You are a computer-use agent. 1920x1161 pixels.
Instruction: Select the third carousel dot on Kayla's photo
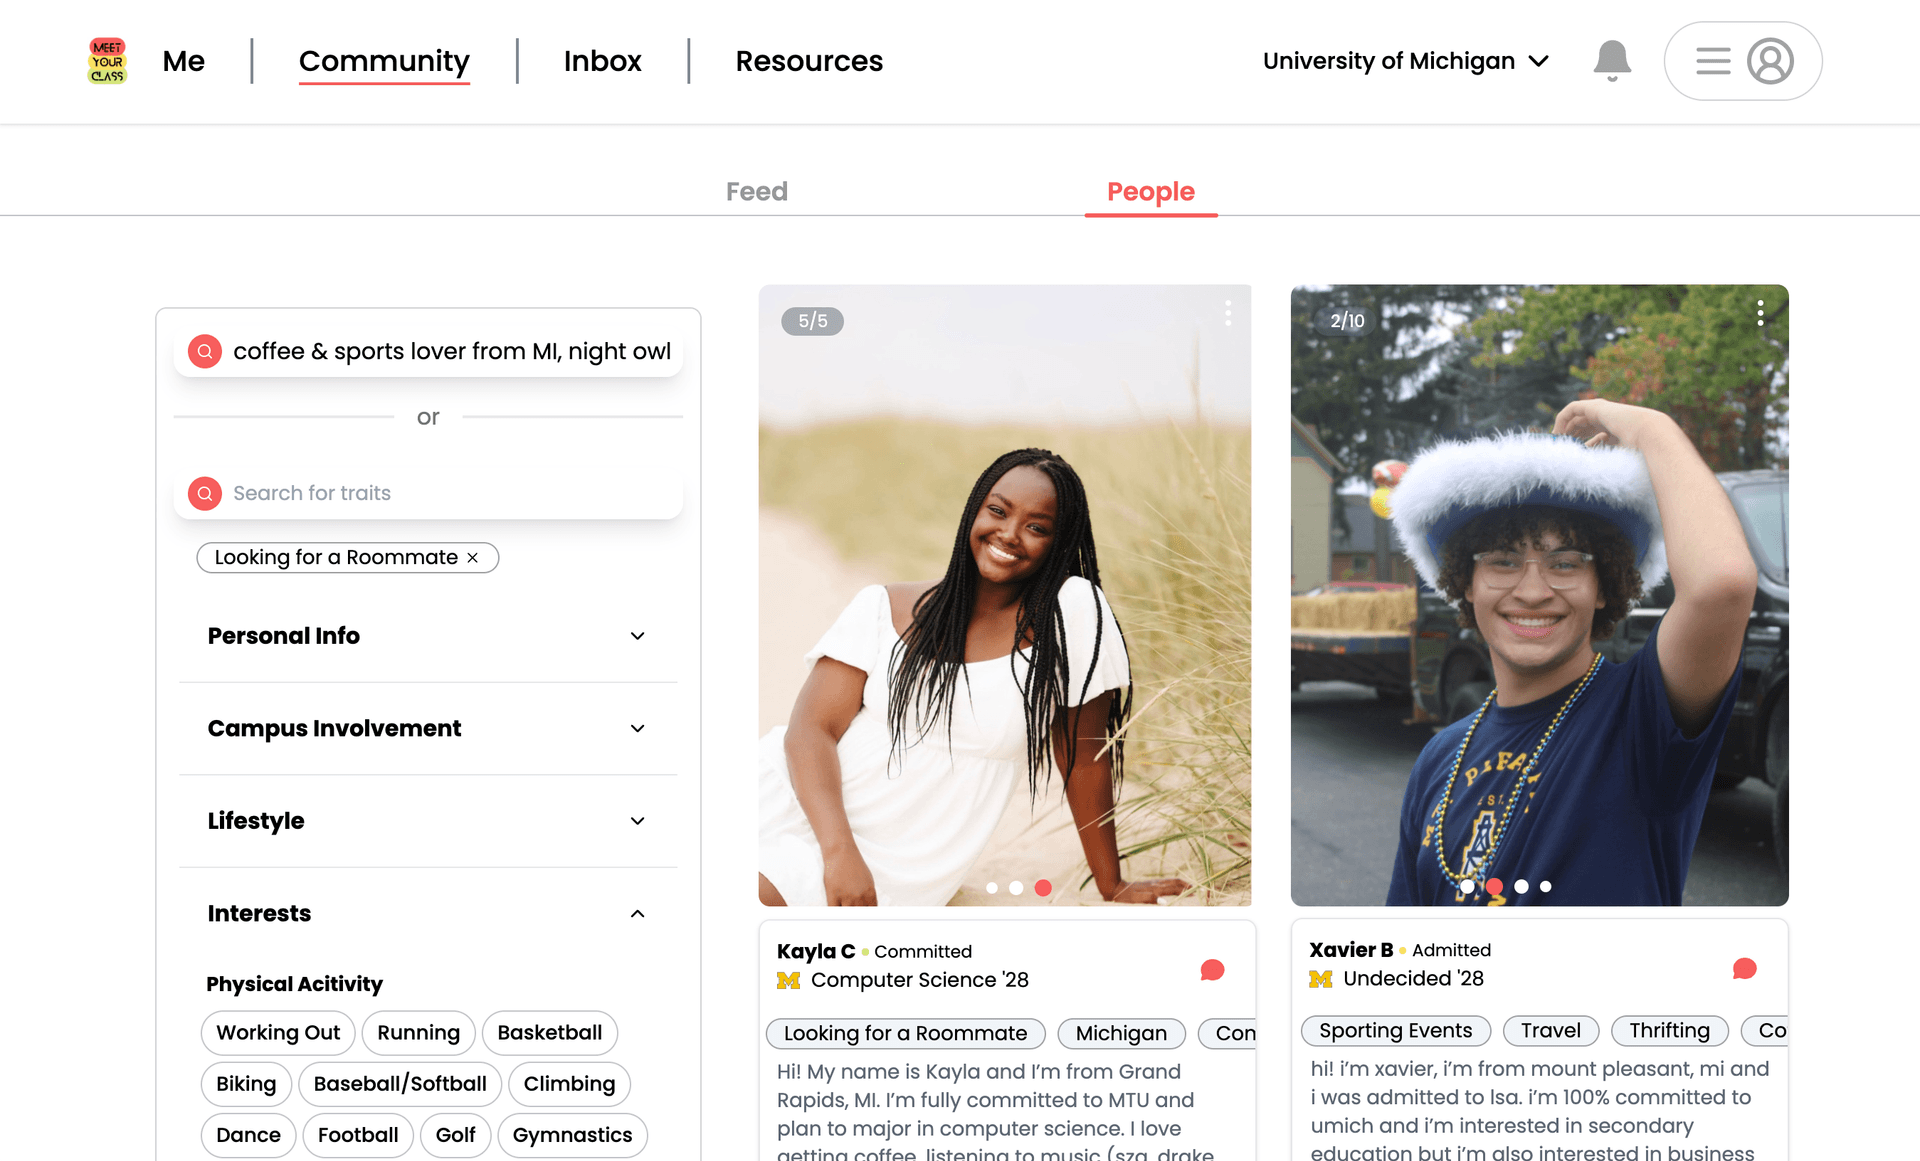click(1043, 886)
